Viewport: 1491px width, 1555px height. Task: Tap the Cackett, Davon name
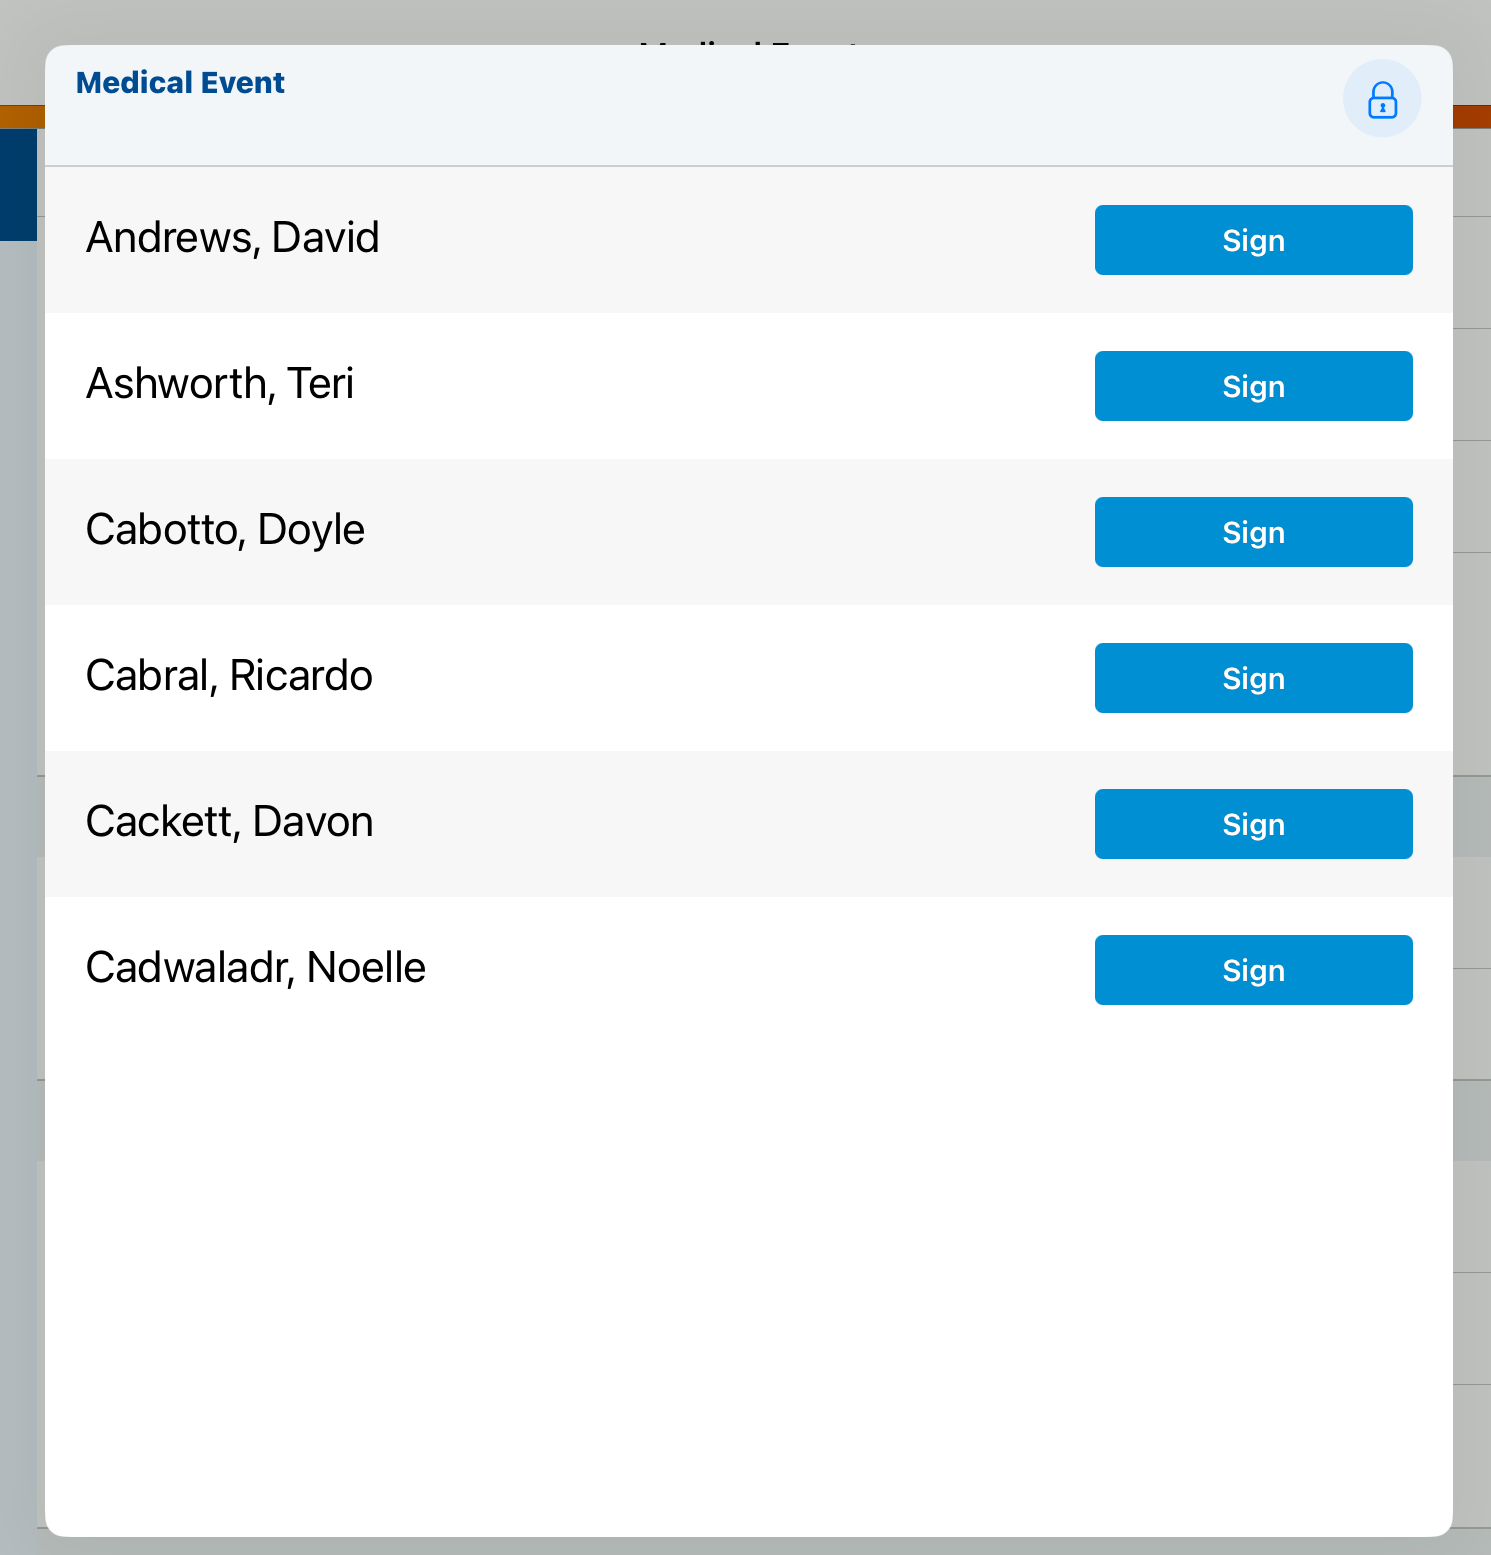[229, 822]
